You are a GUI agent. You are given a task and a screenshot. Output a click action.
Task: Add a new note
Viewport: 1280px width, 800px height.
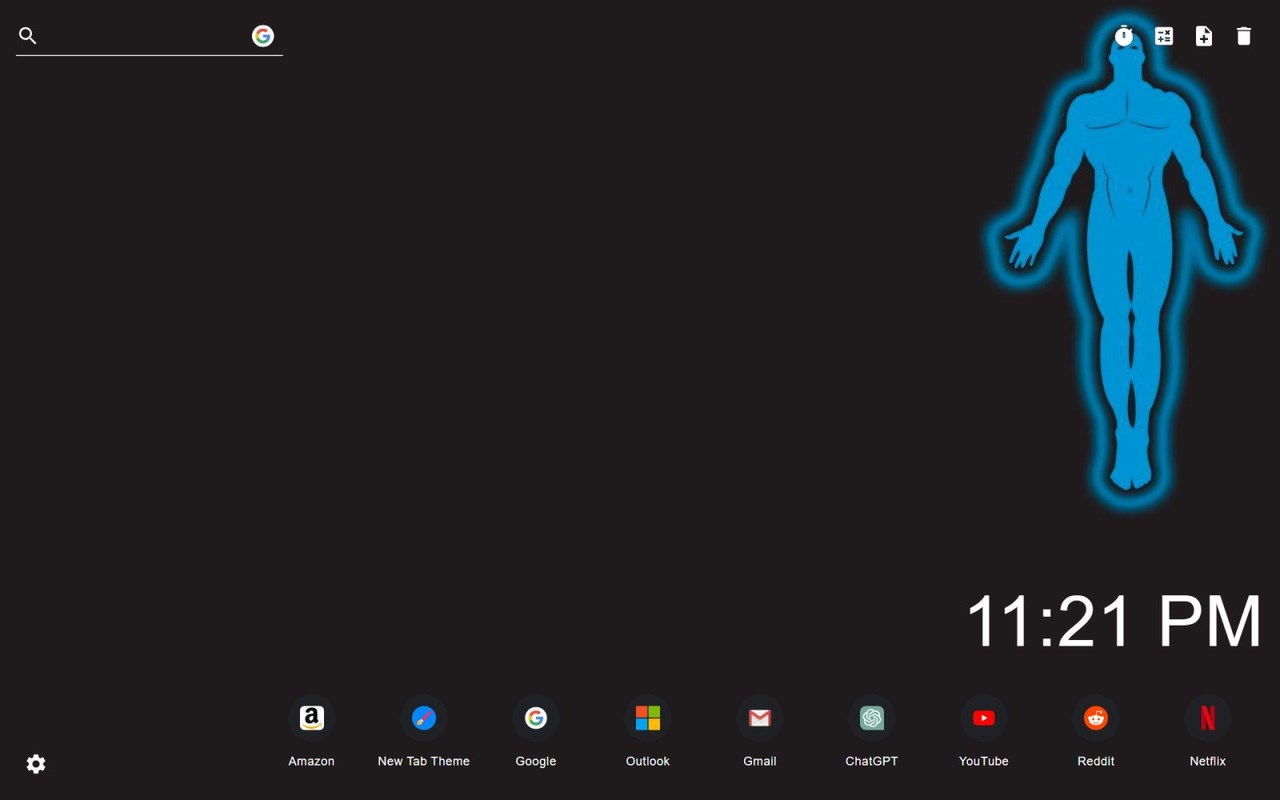click(1204, 36)
